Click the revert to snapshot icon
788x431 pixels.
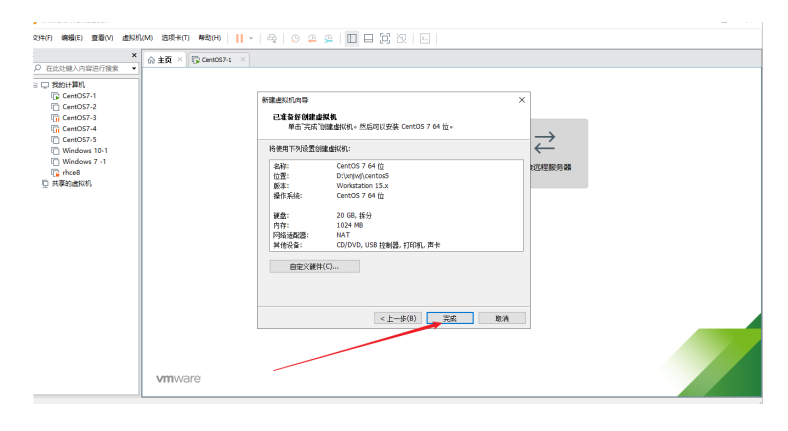312,38
